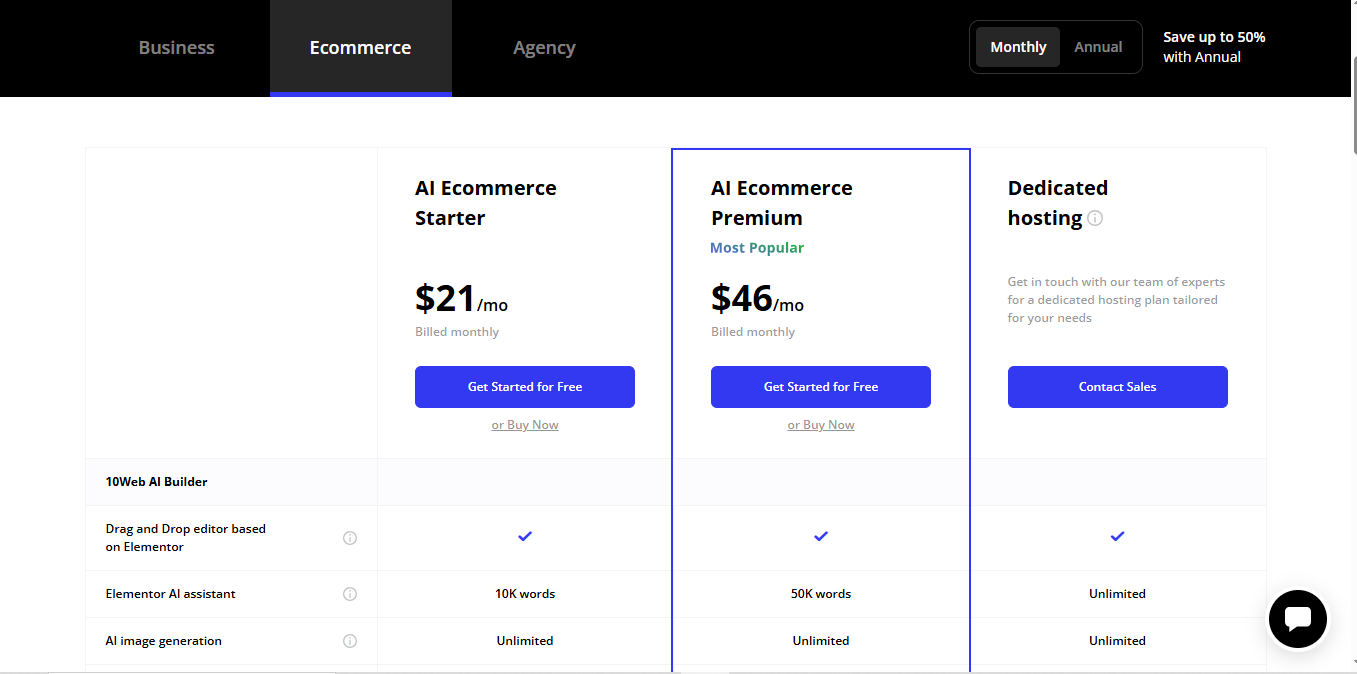The height and width of the screenshot is (674, 1357).
Task: Open the live chat bubble icon
Action: click(x=1297, y=619)
